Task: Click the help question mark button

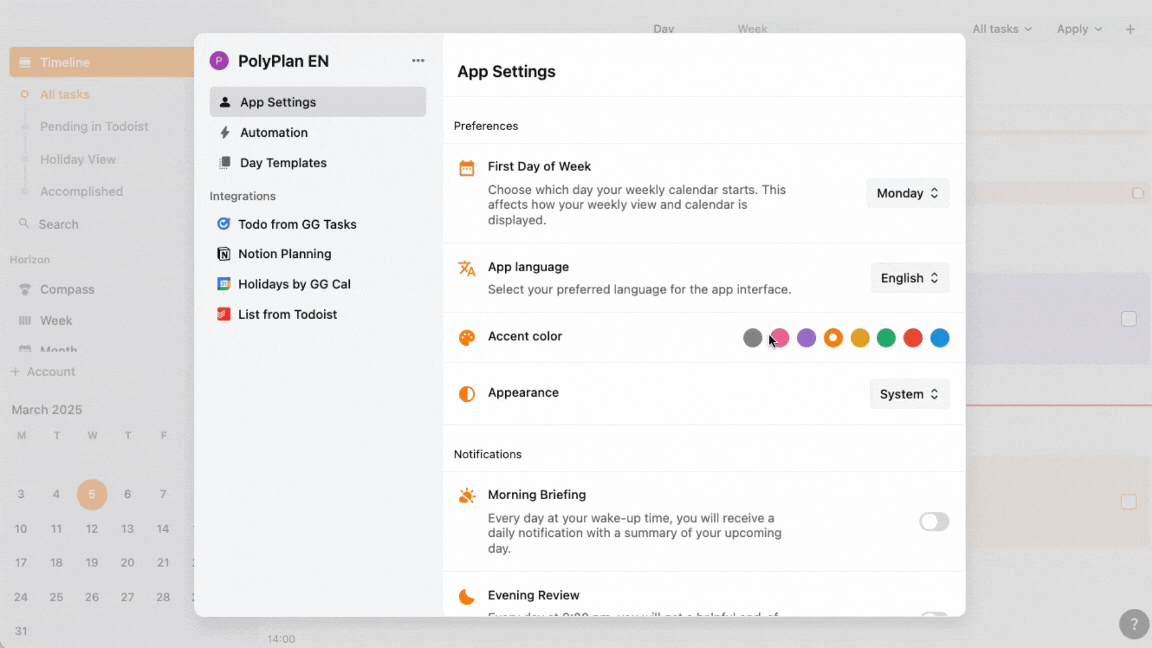Action: pyautogui.click(x=1133, y=624)
